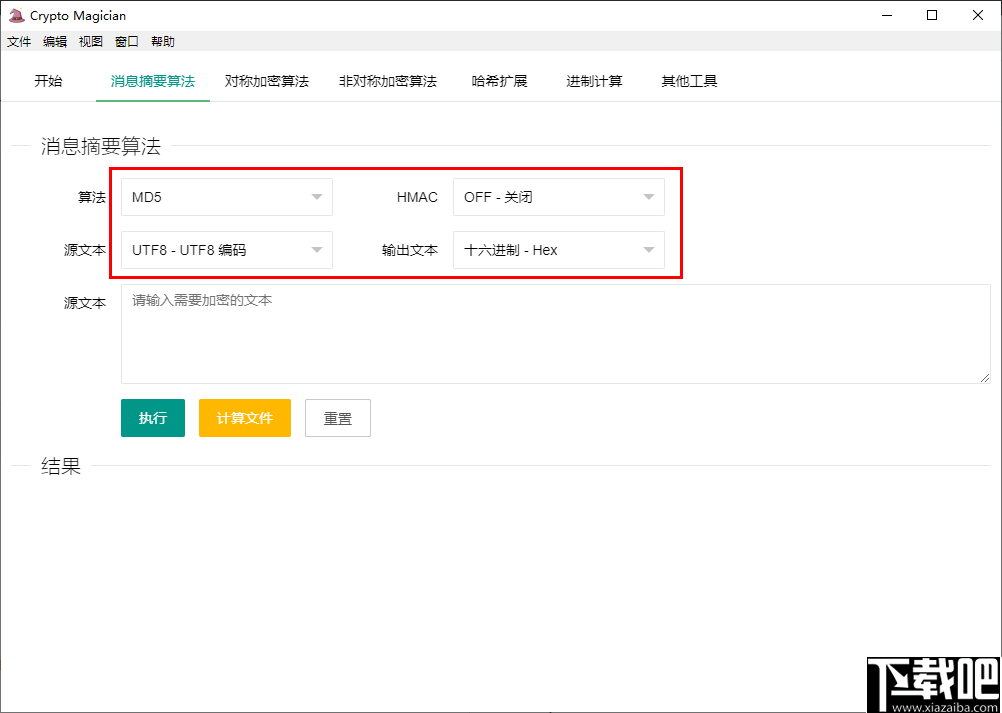Open the UTF8 encoding dropdown
1002x713 pixels.
point(226,250)
